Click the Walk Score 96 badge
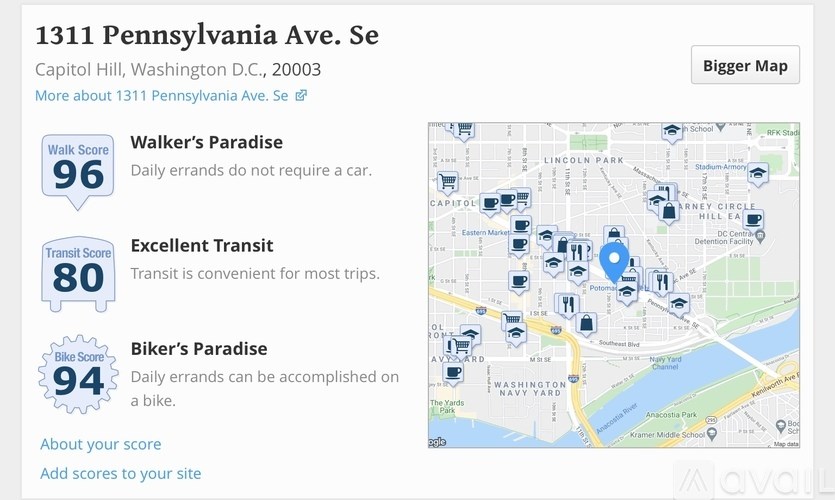835x500 pixels. (78, 170)
